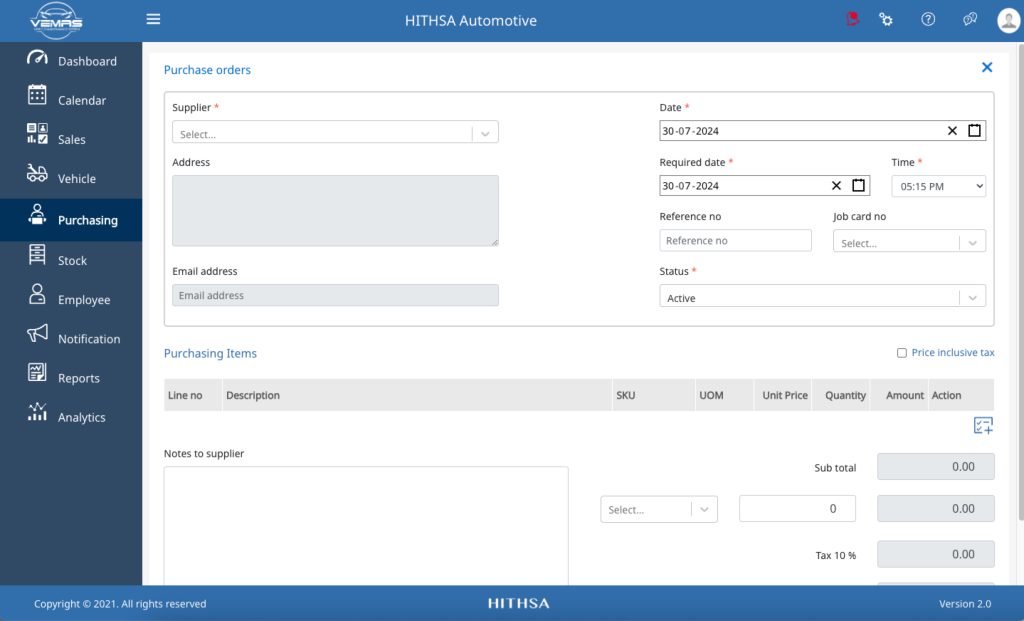Screen dimensions: 1024x621
Task: Click the Email address field
Action: pos(335,295)
